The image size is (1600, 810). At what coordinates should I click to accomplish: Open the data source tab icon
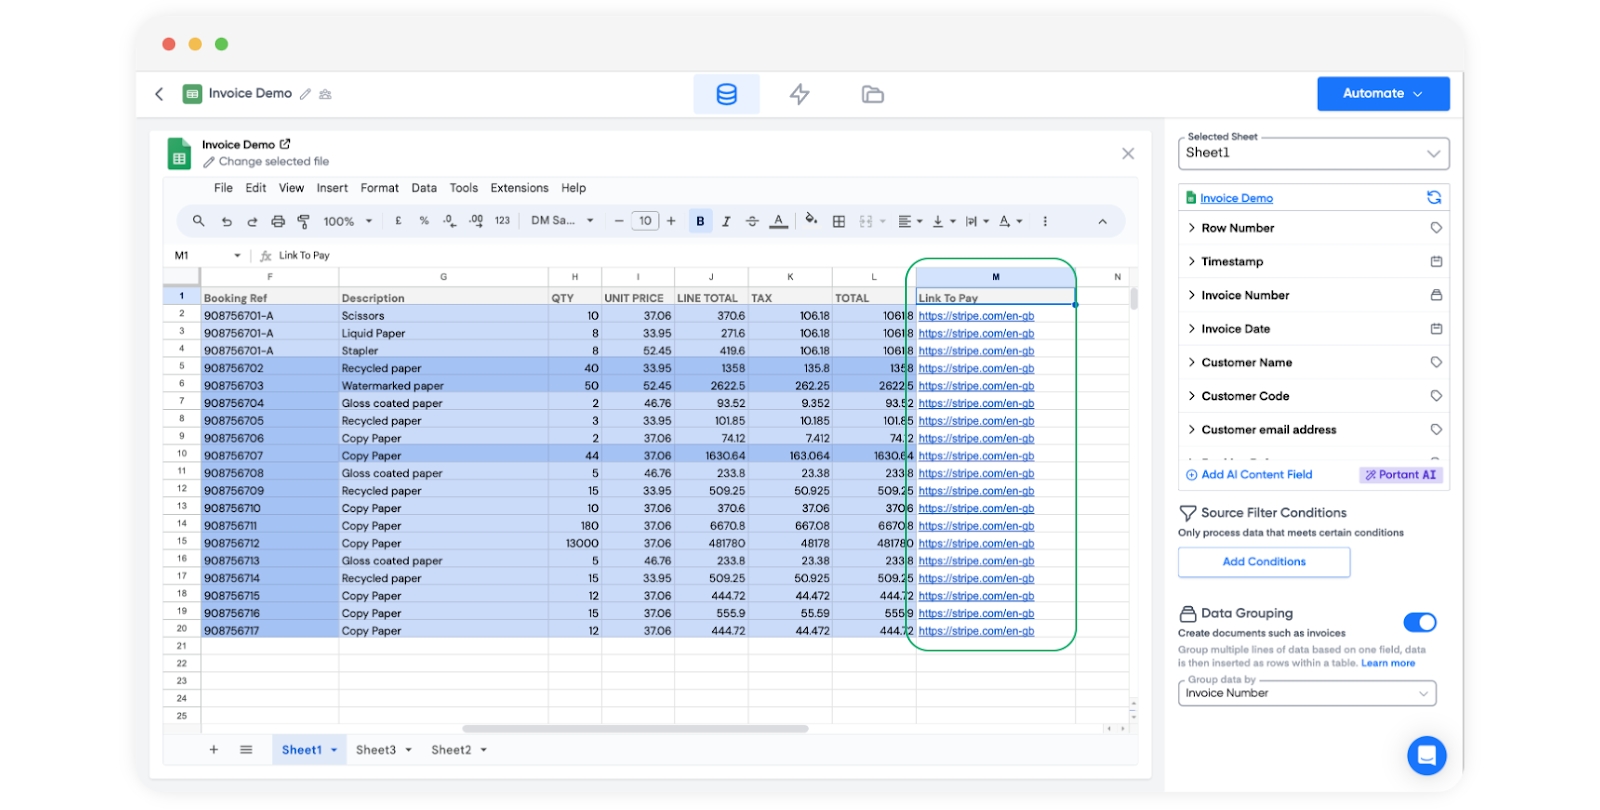point(726,94)
